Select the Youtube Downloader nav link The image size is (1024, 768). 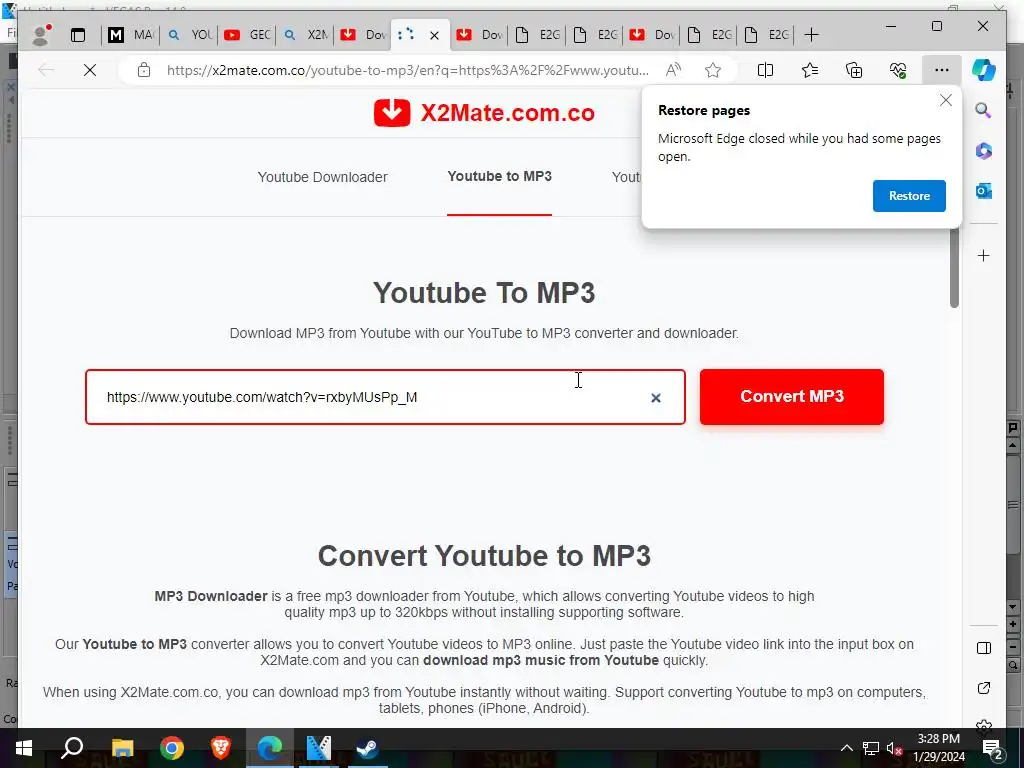point(323,177)
